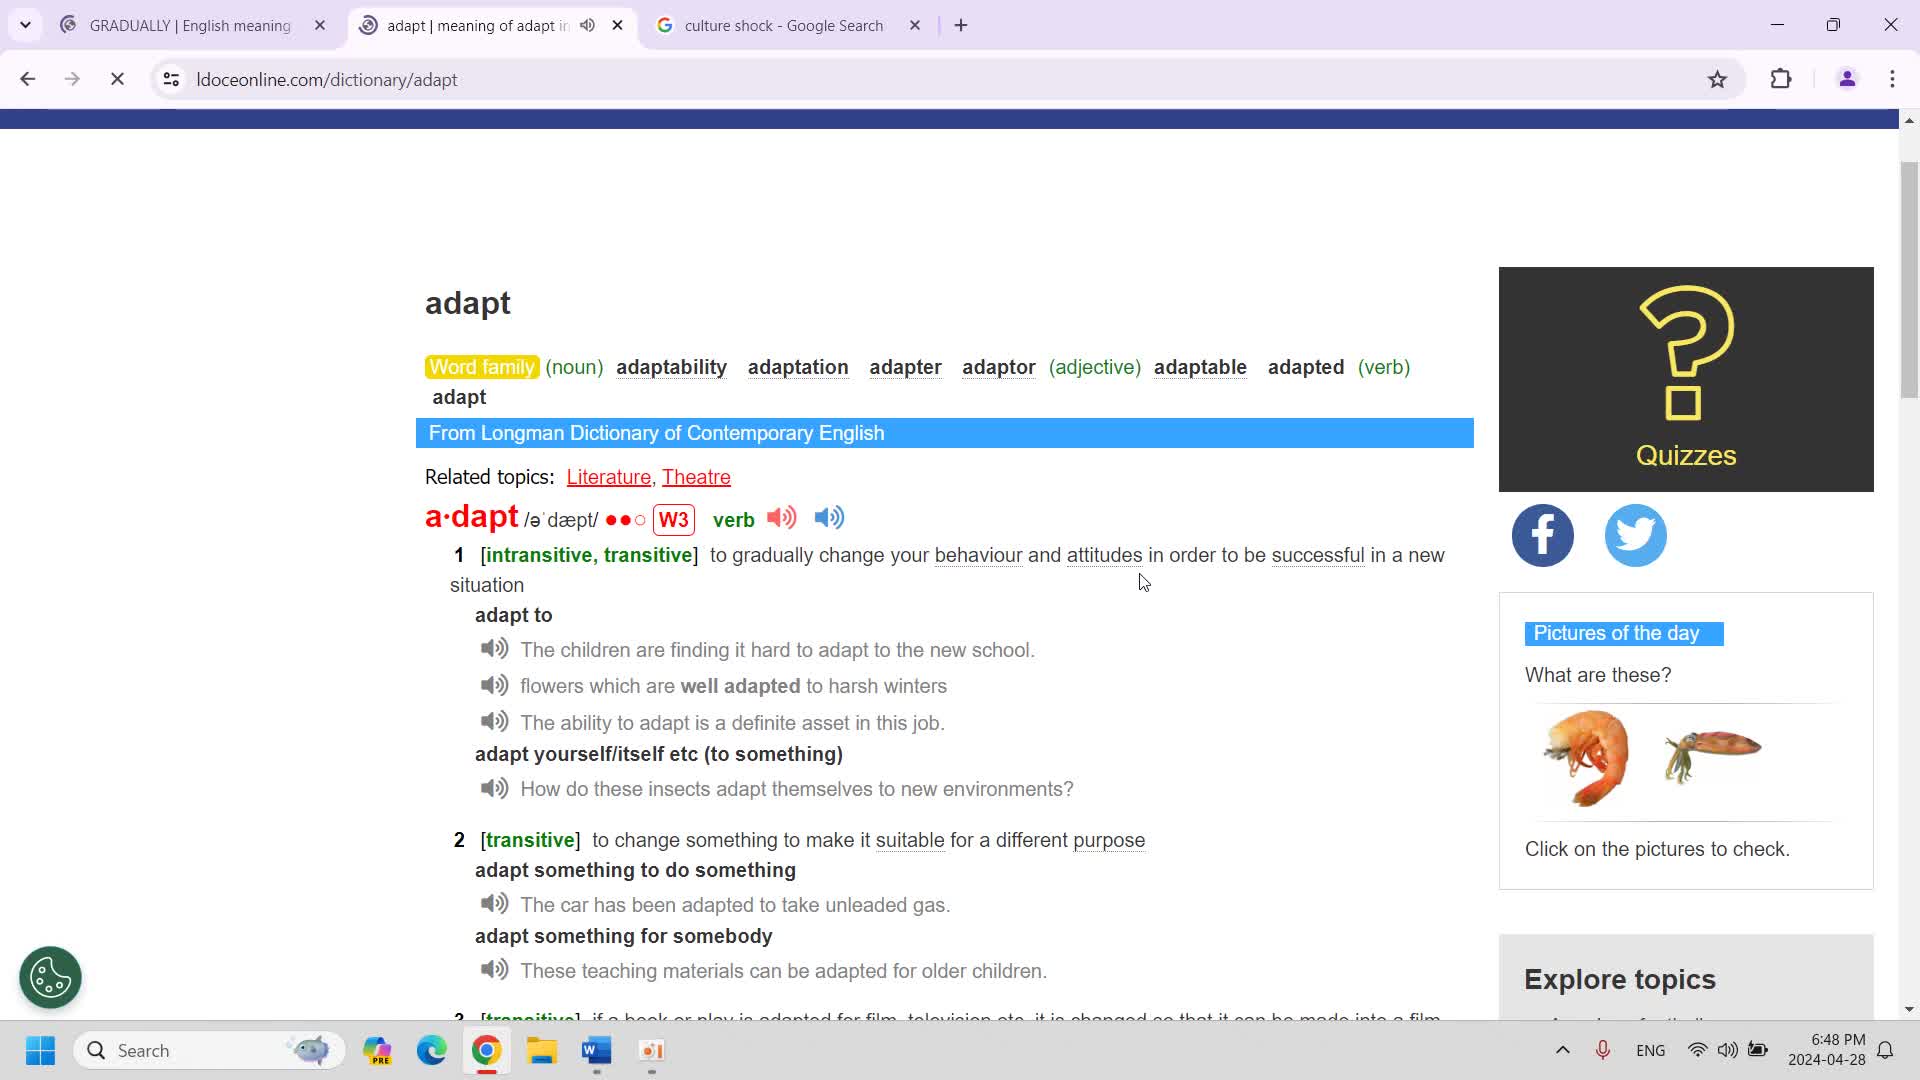
Task: Share the page via the Twitter icon
Action: click(x=1635, y=536)
